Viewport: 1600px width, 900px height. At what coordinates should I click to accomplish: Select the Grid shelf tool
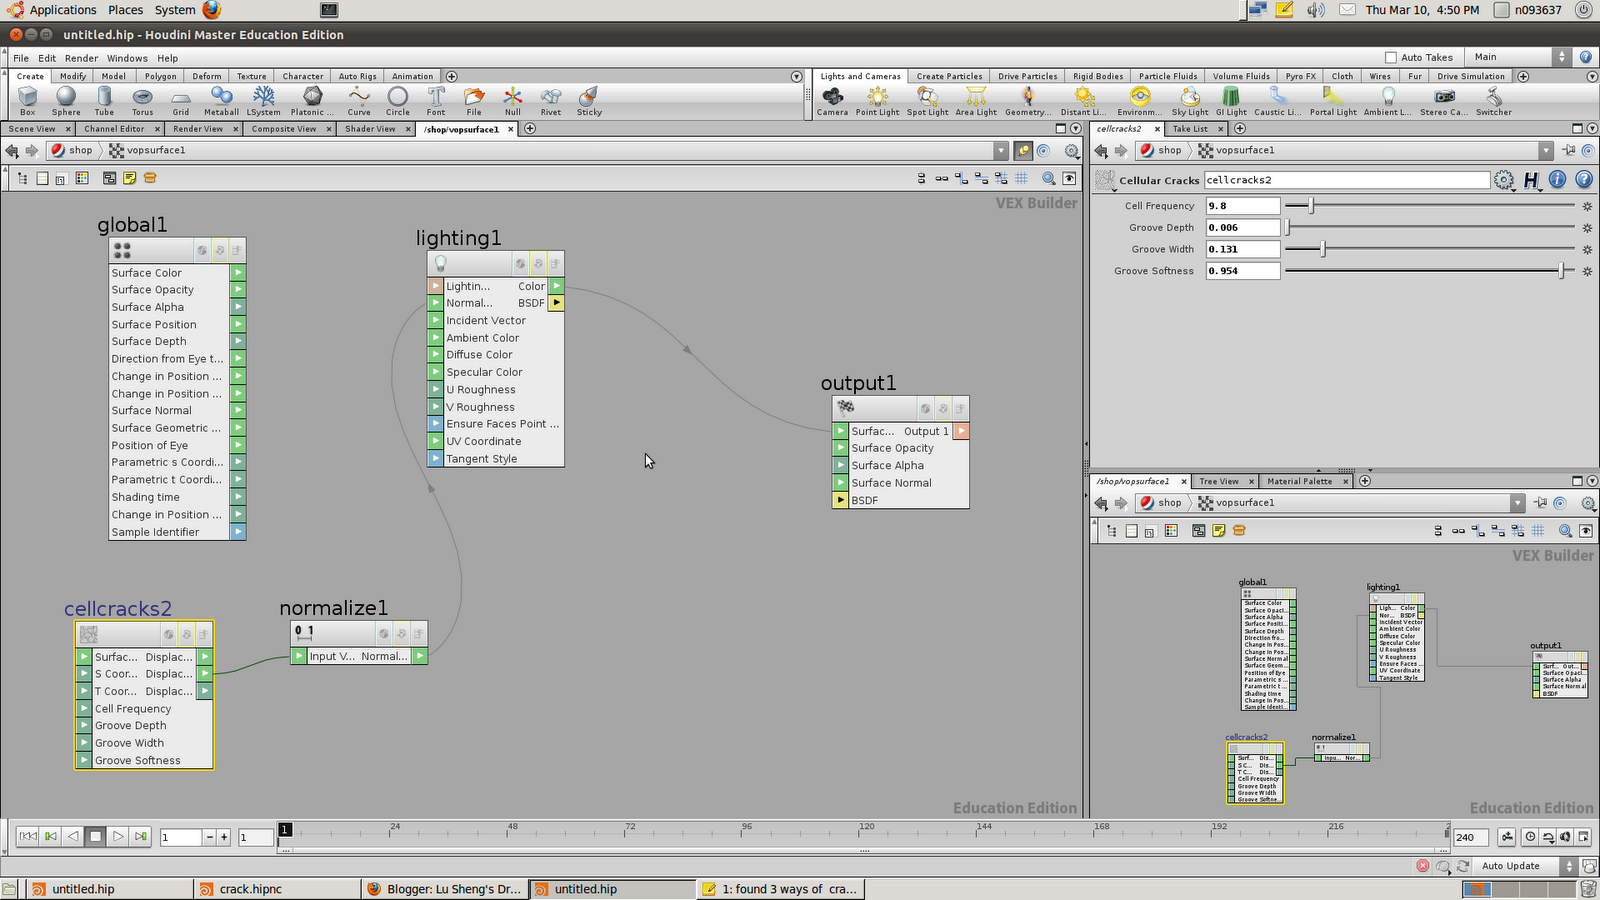coord(181,100)
